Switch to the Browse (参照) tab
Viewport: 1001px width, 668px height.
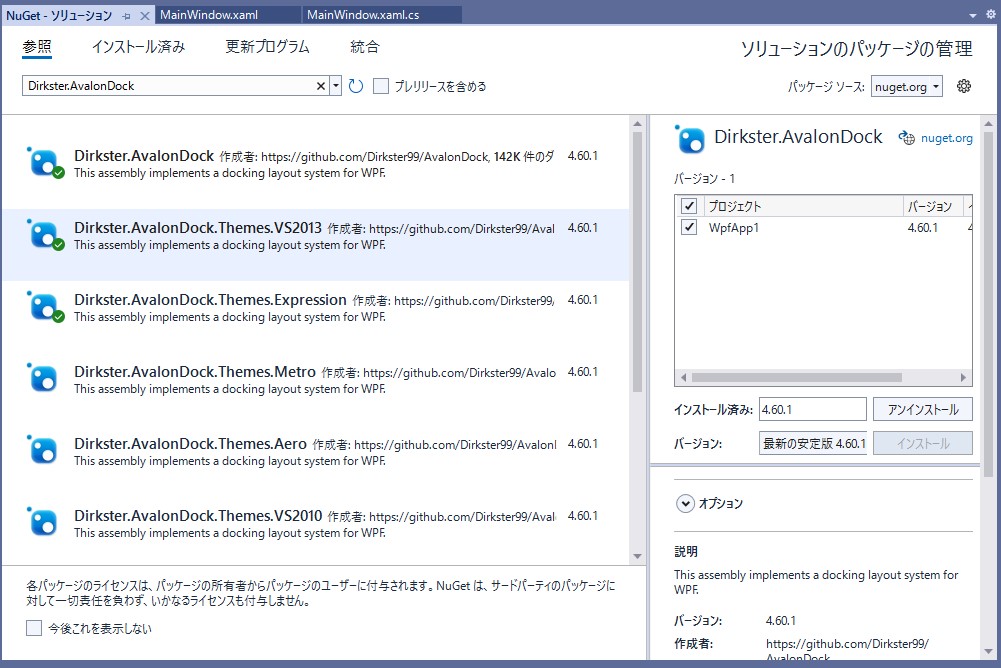37,47
